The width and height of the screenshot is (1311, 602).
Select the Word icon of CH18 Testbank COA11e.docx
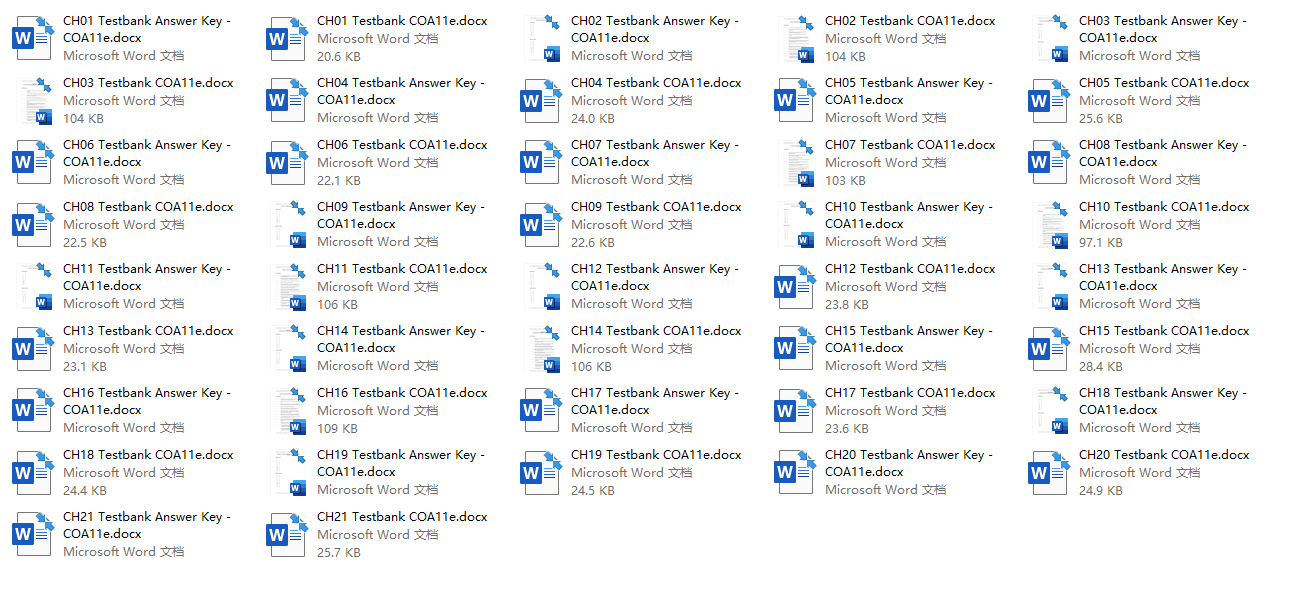(x=32, y=472)
